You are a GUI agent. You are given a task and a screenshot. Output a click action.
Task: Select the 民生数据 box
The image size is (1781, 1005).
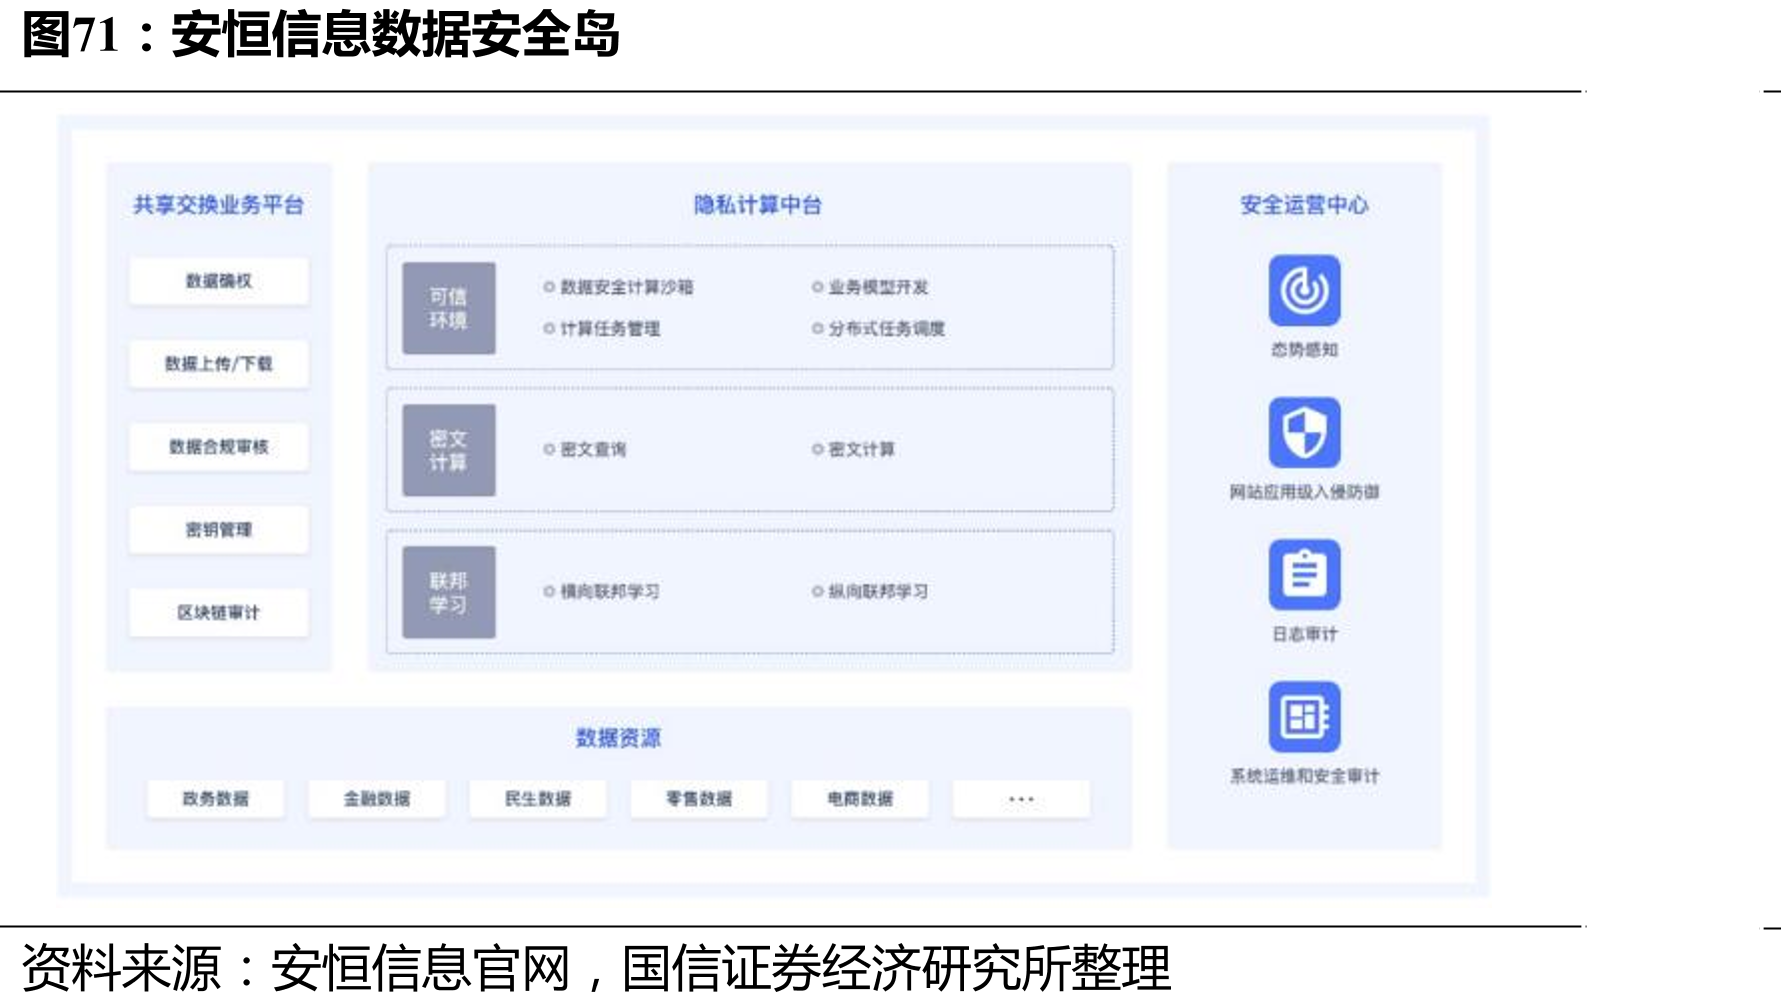coord(538,799)
